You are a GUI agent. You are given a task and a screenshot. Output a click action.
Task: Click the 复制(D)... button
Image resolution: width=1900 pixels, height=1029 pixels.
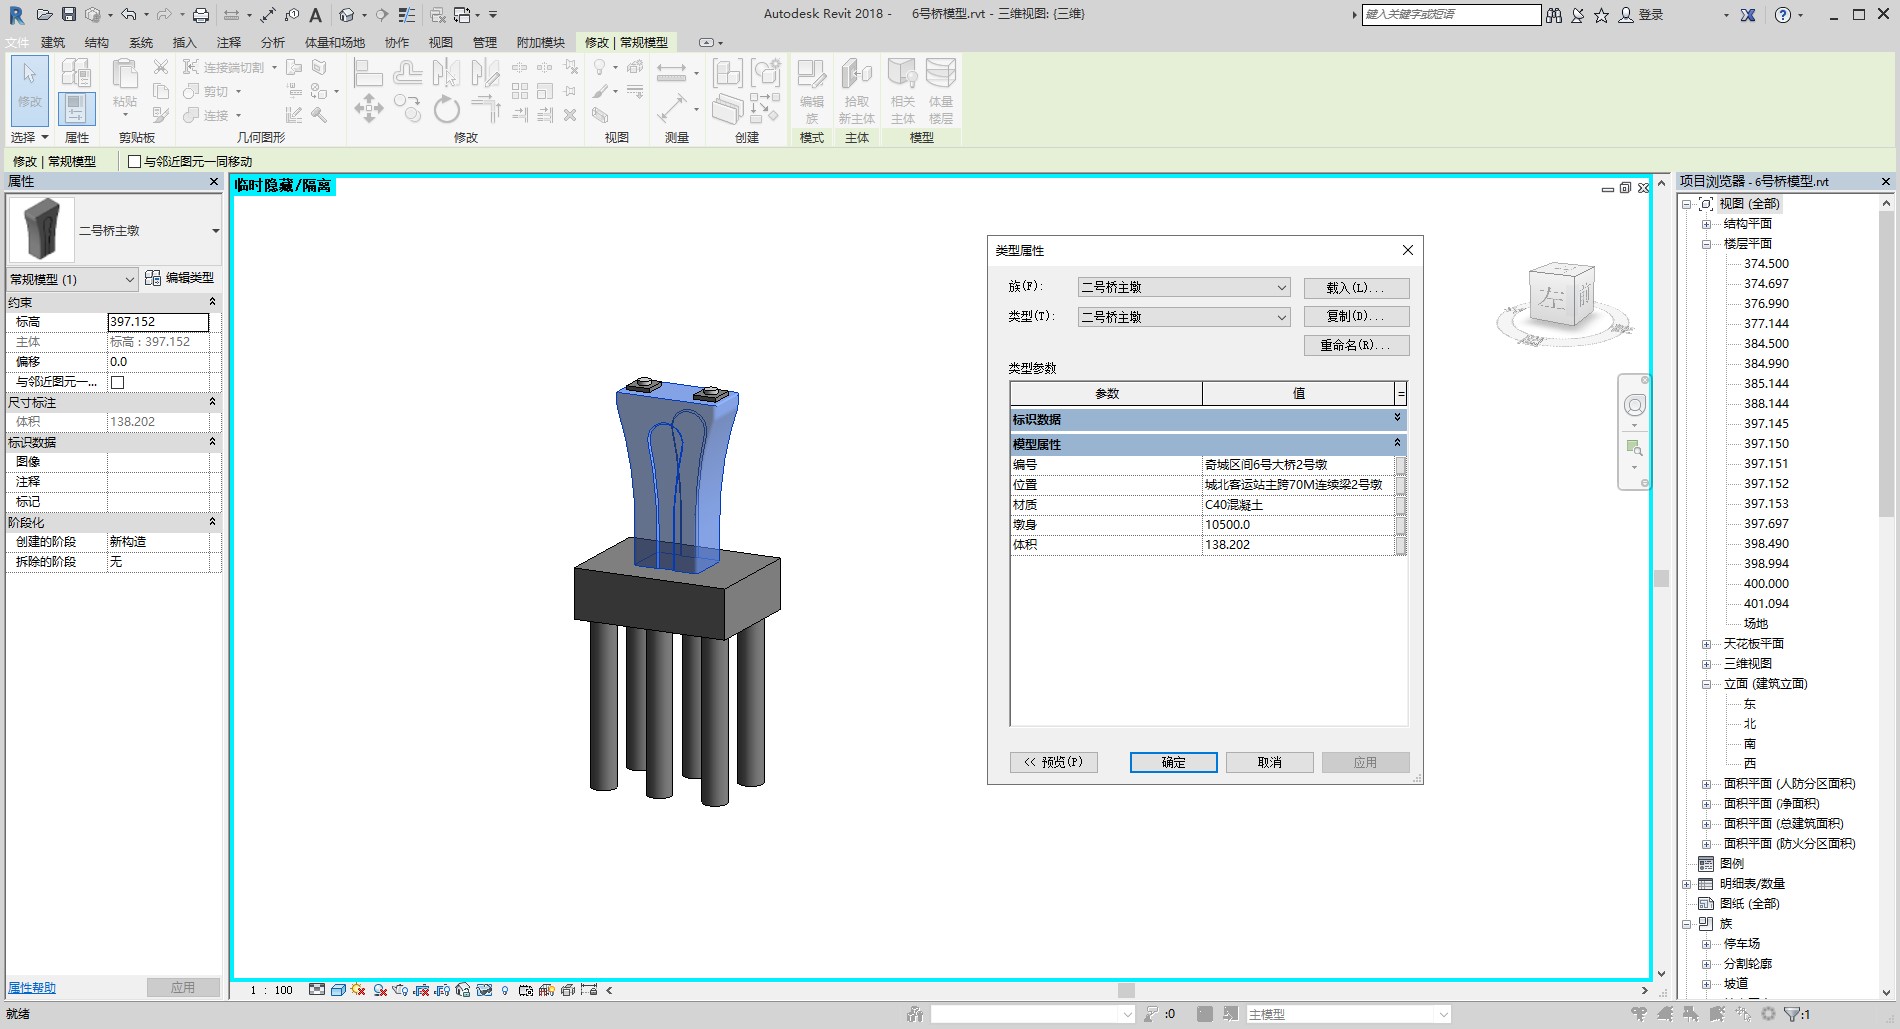click(x=1356, y=316)
